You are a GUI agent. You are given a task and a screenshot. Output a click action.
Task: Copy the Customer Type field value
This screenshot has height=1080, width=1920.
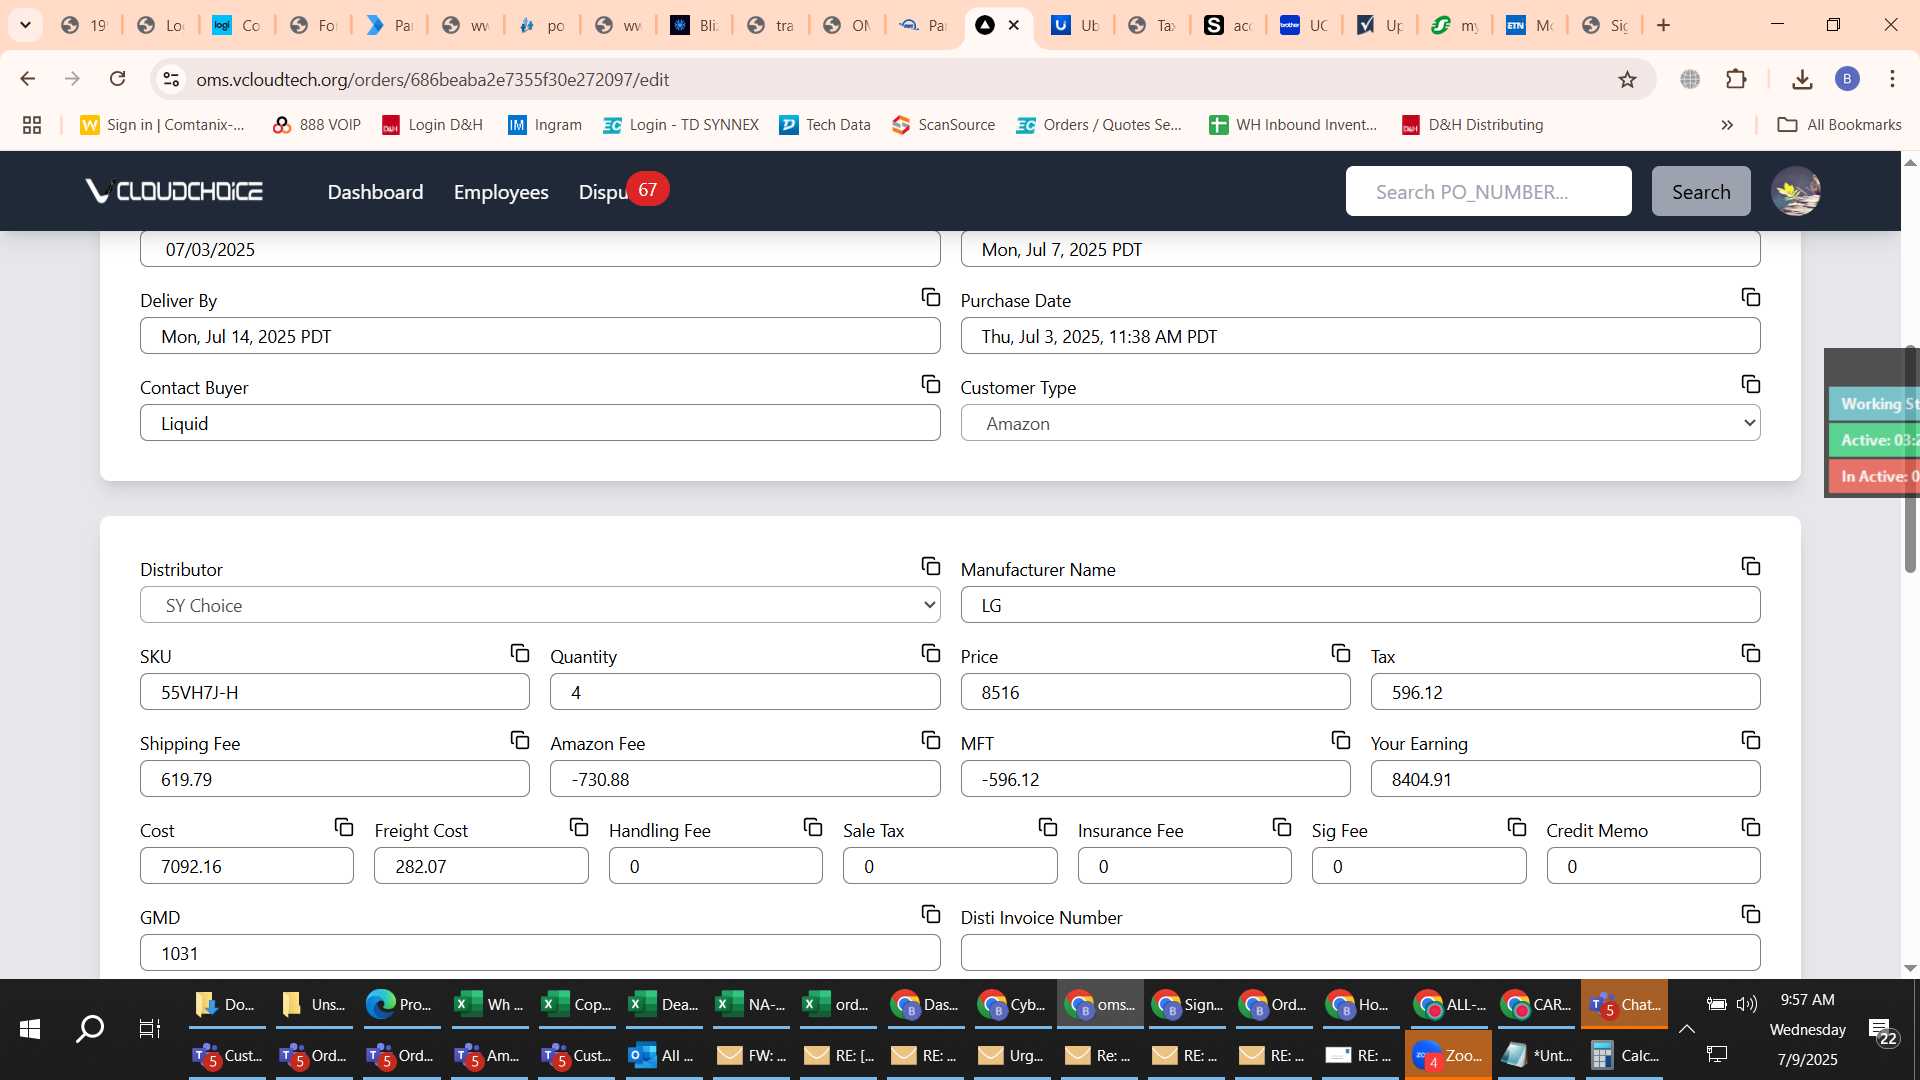pos(1751,385)
